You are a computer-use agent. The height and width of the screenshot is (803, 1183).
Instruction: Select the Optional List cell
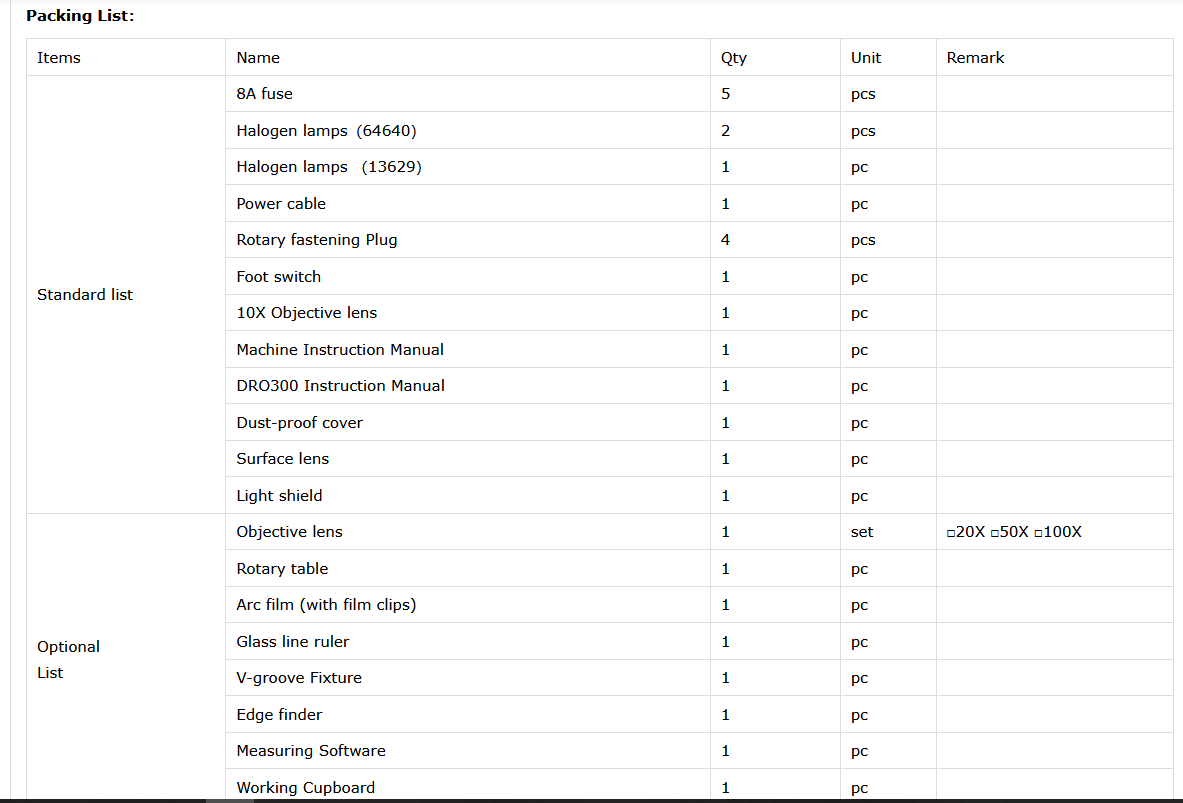click(x=68, y=659)
